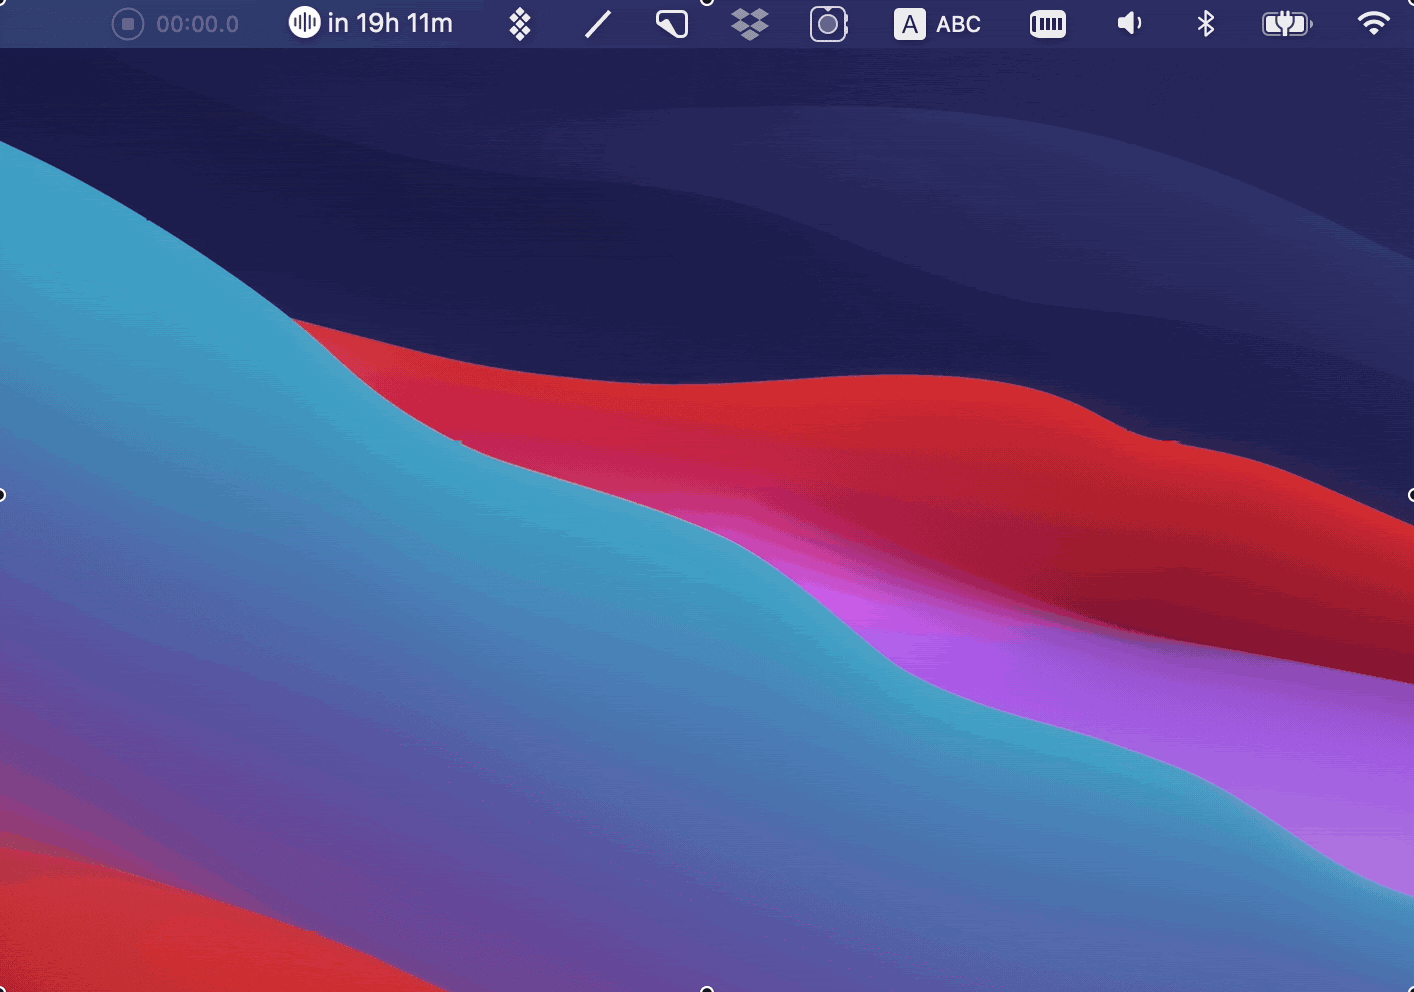Open the Dropbox menu bar icon
The height and width of the screenshot is (992, 1414).
click(750, 24)
